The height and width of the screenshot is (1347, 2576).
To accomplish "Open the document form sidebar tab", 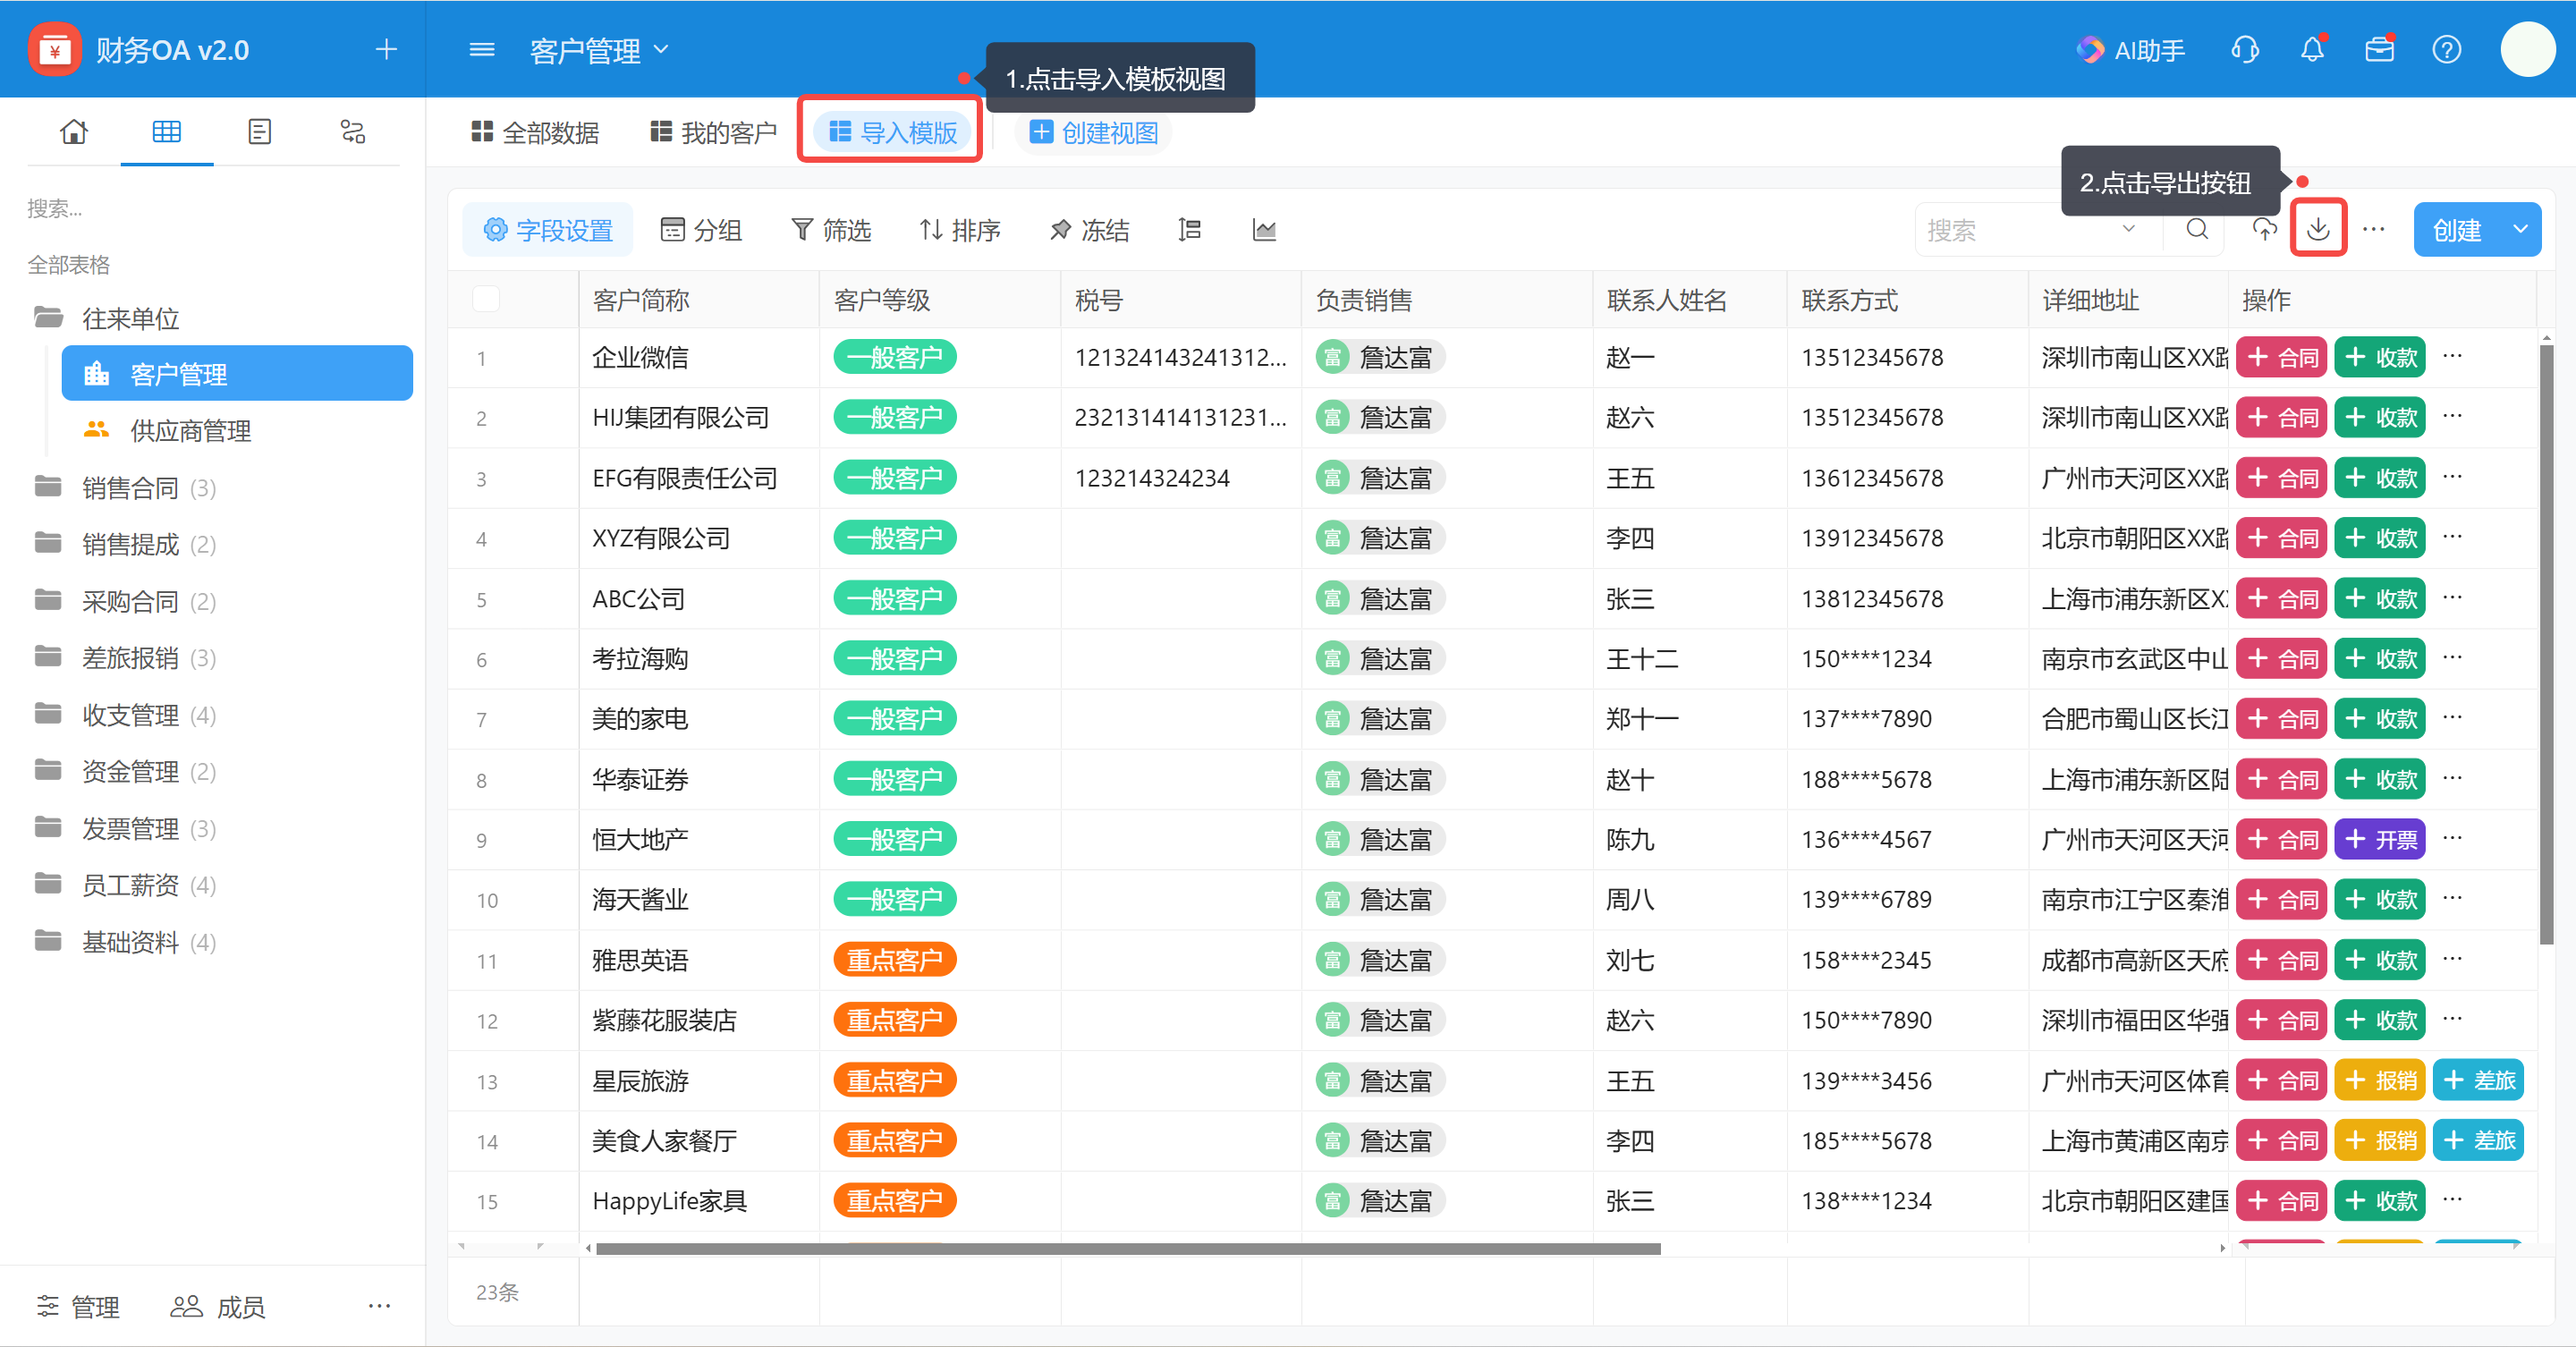I will pyautogui.click(x=259, y=131).
